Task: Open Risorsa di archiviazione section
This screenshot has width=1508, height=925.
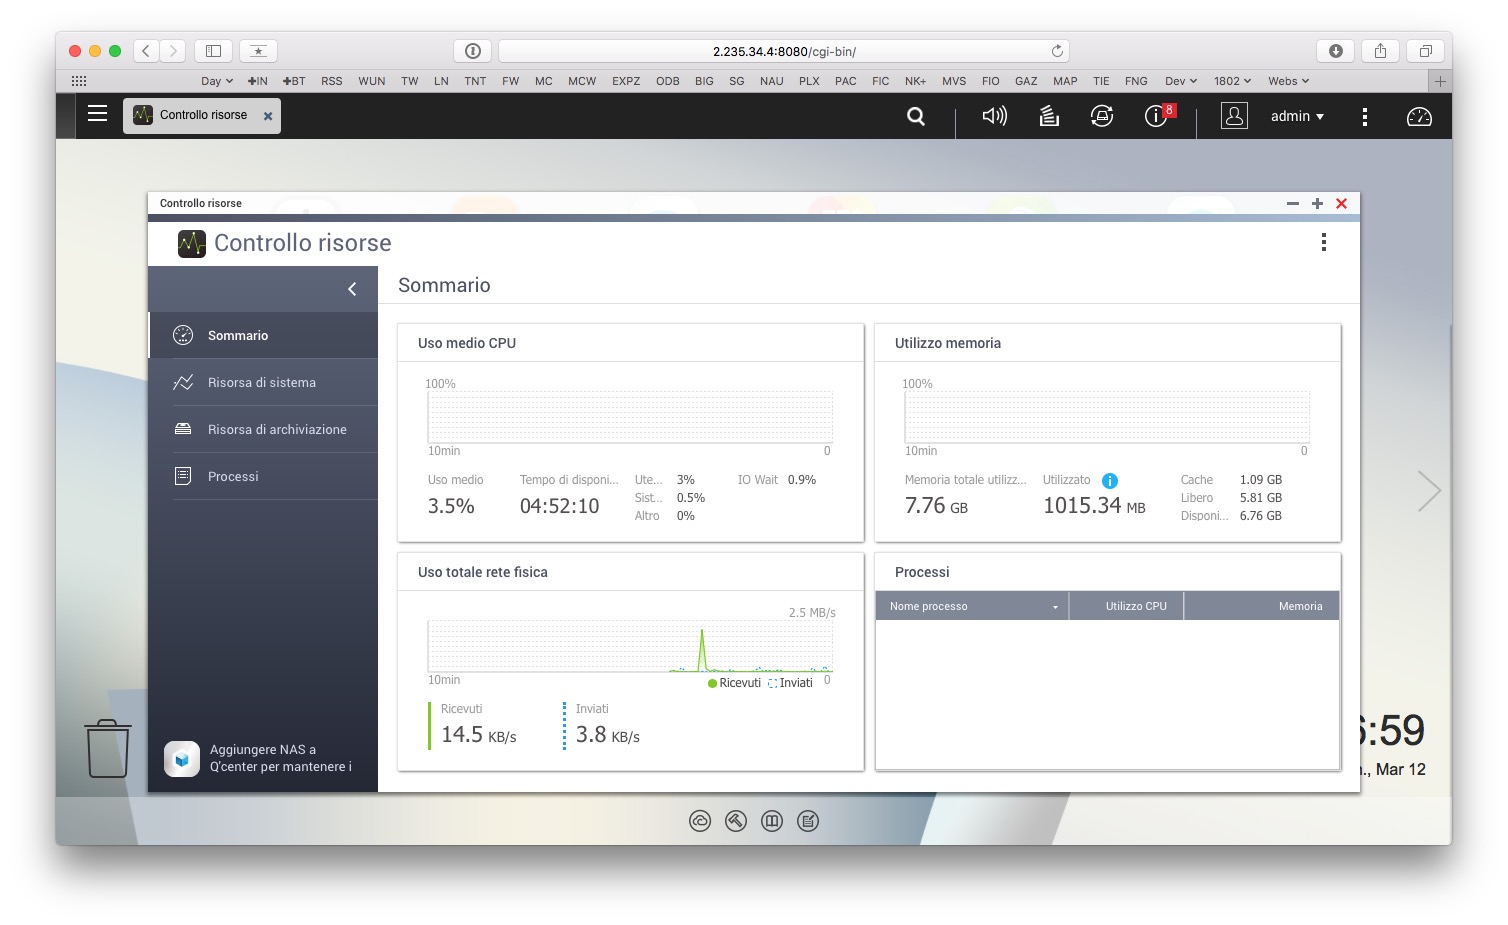Action: click(263, 429)
